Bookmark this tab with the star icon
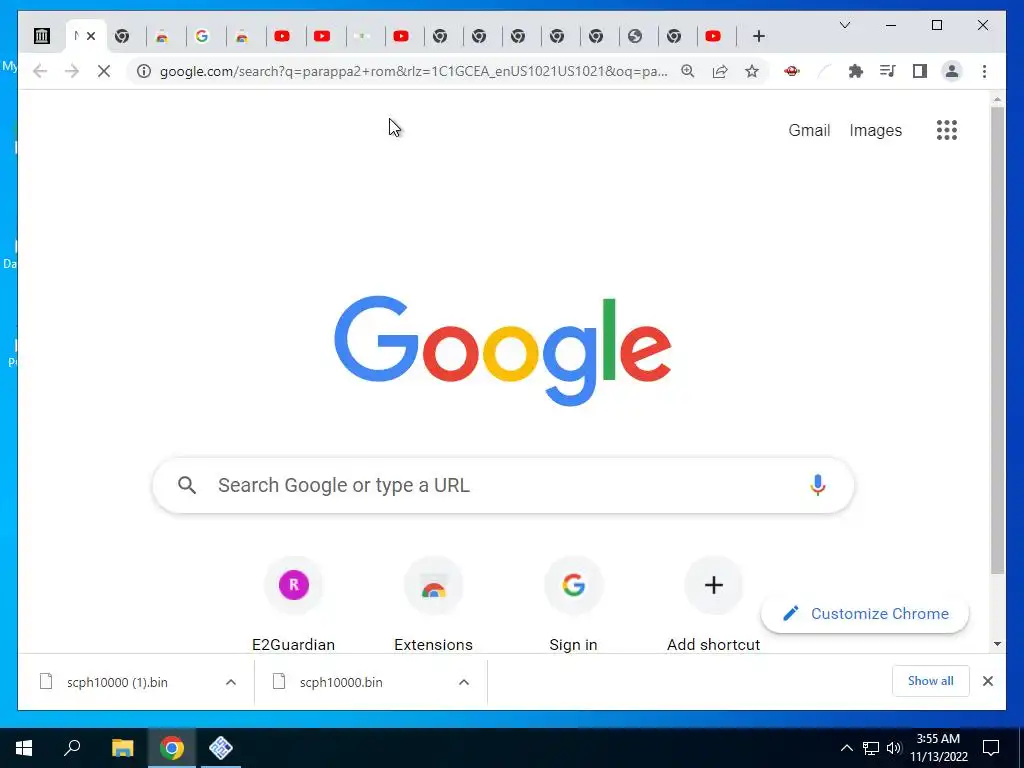 (752, 71)
